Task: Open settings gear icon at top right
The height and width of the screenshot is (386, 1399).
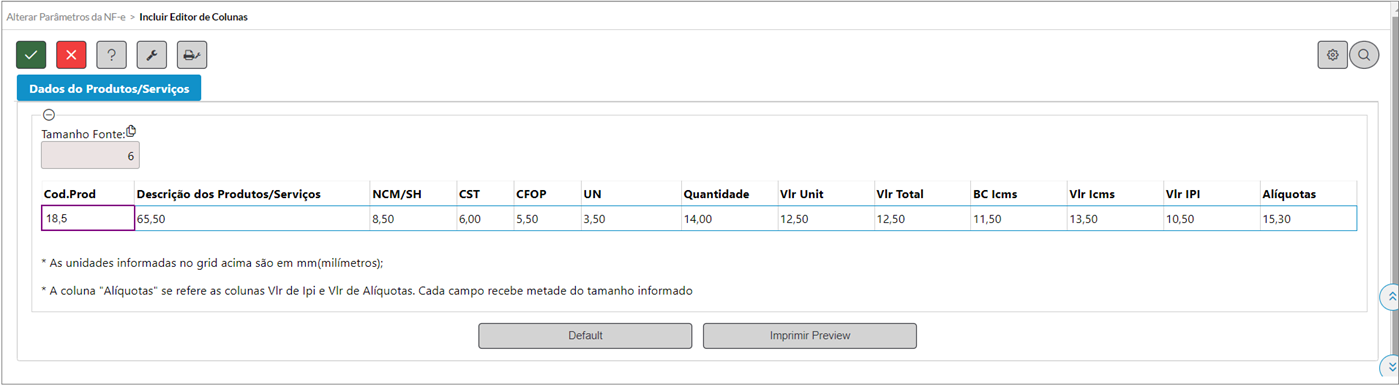Action: (1333, 55)
